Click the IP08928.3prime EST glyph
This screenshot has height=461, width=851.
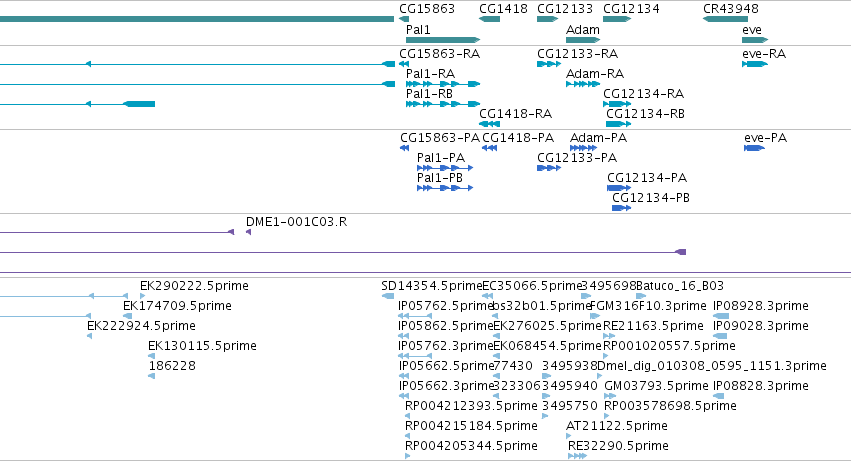[721, 316]
